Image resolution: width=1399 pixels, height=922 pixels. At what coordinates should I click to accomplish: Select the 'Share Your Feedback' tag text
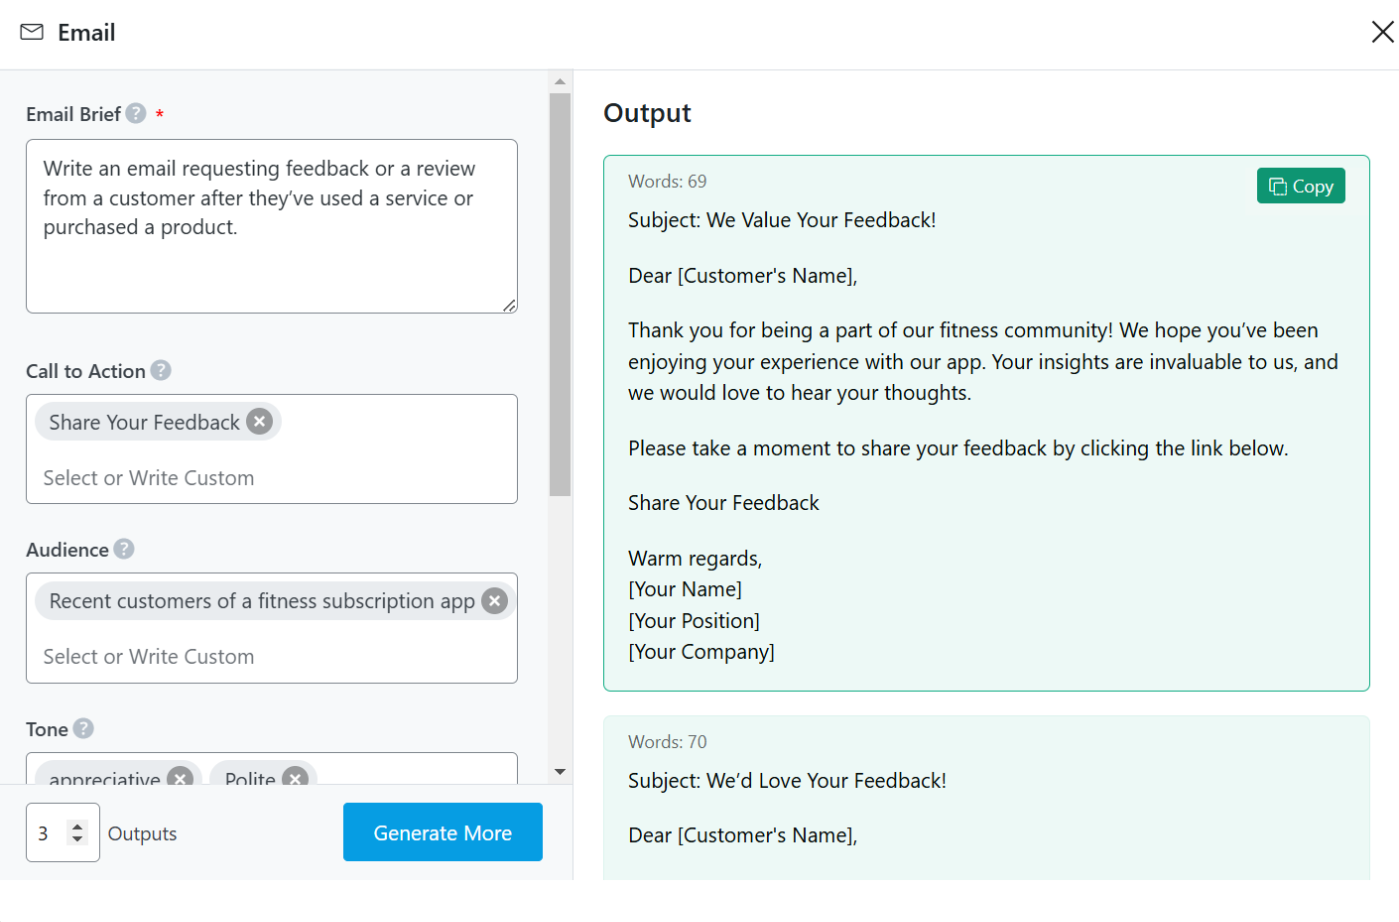click(x=144, y=422)
